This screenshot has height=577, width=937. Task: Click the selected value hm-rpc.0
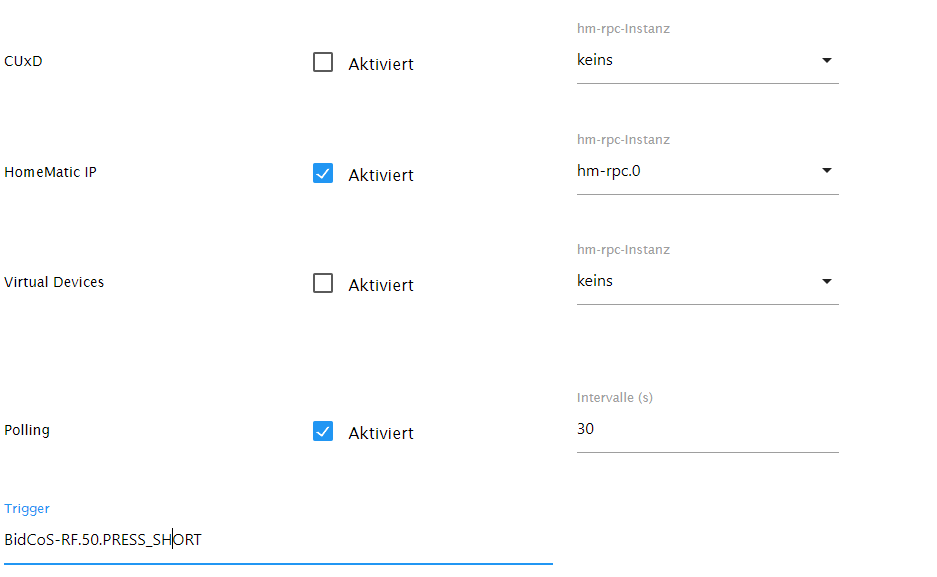click(x=608, y=171)
